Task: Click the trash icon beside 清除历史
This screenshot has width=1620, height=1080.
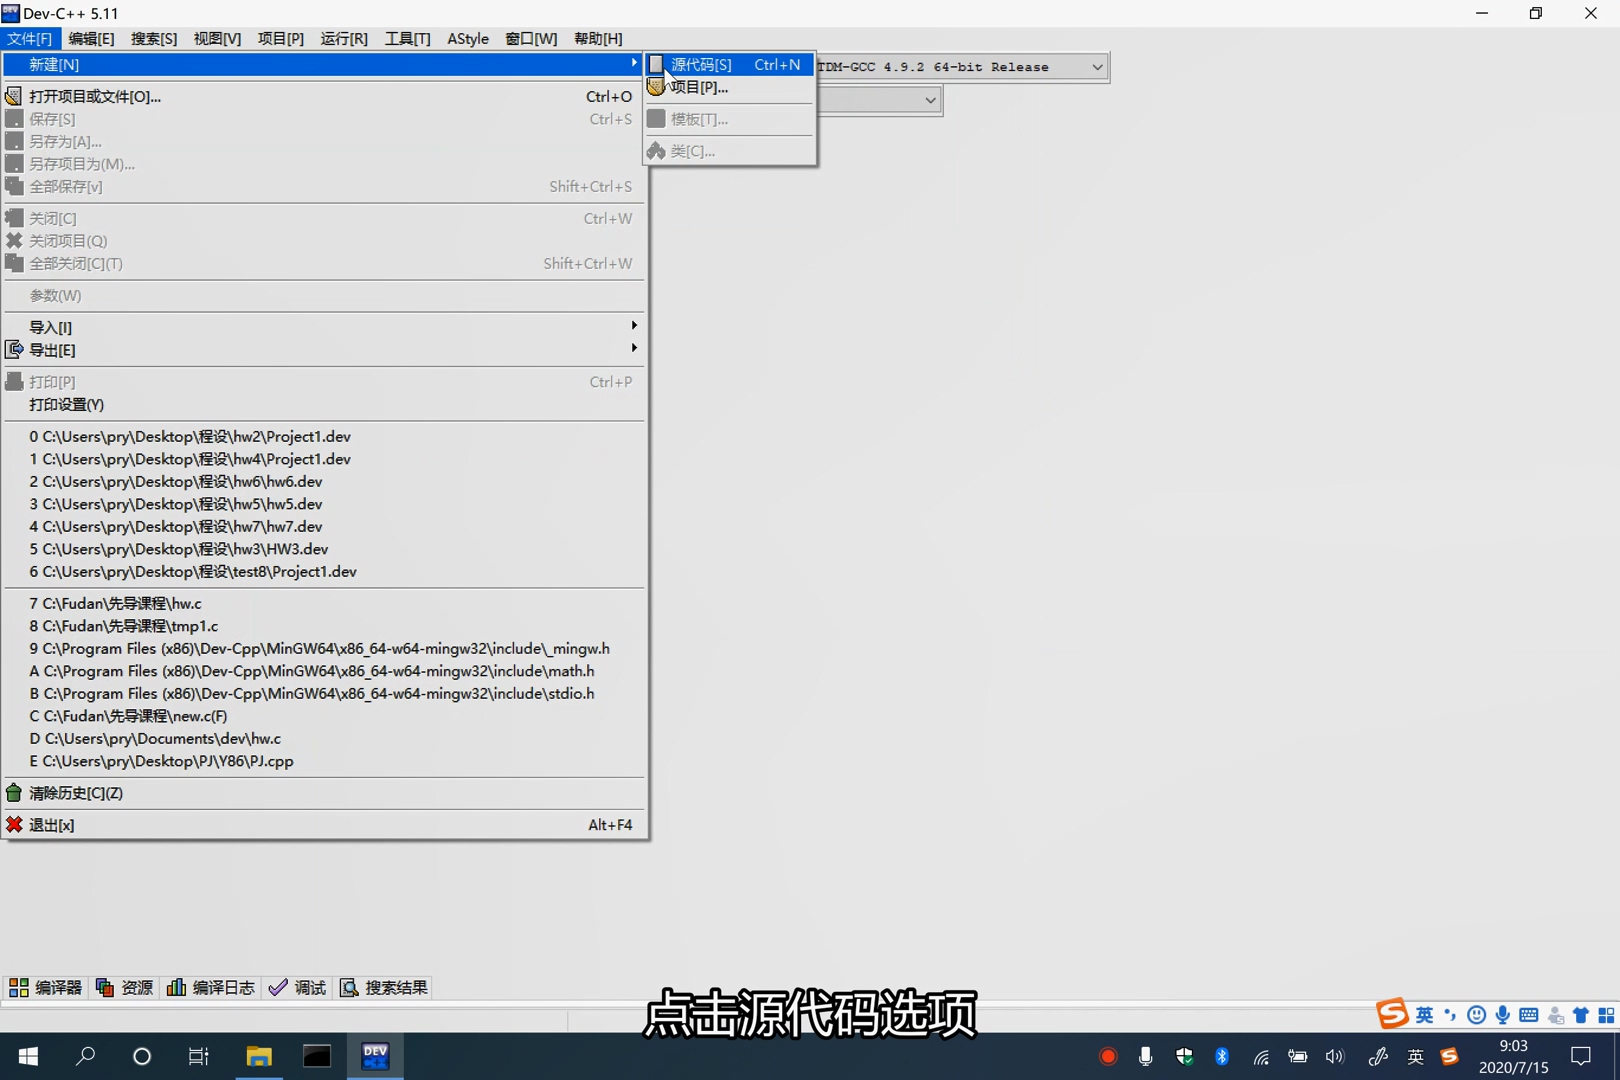Action: 14,792
